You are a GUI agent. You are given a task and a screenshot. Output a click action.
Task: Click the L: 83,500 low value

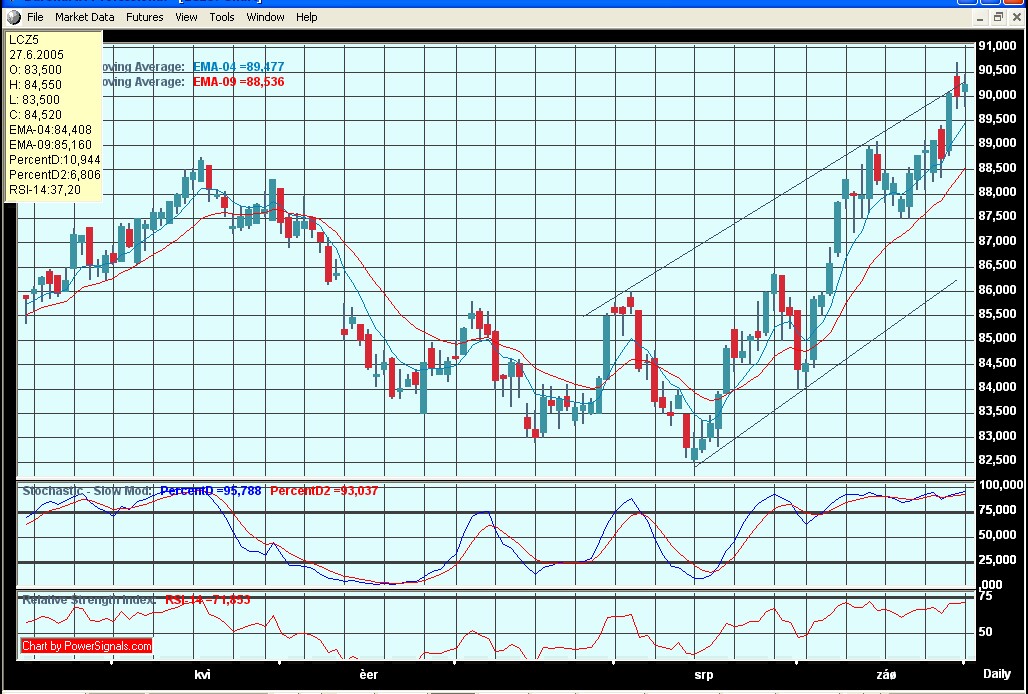click(35, 100)
